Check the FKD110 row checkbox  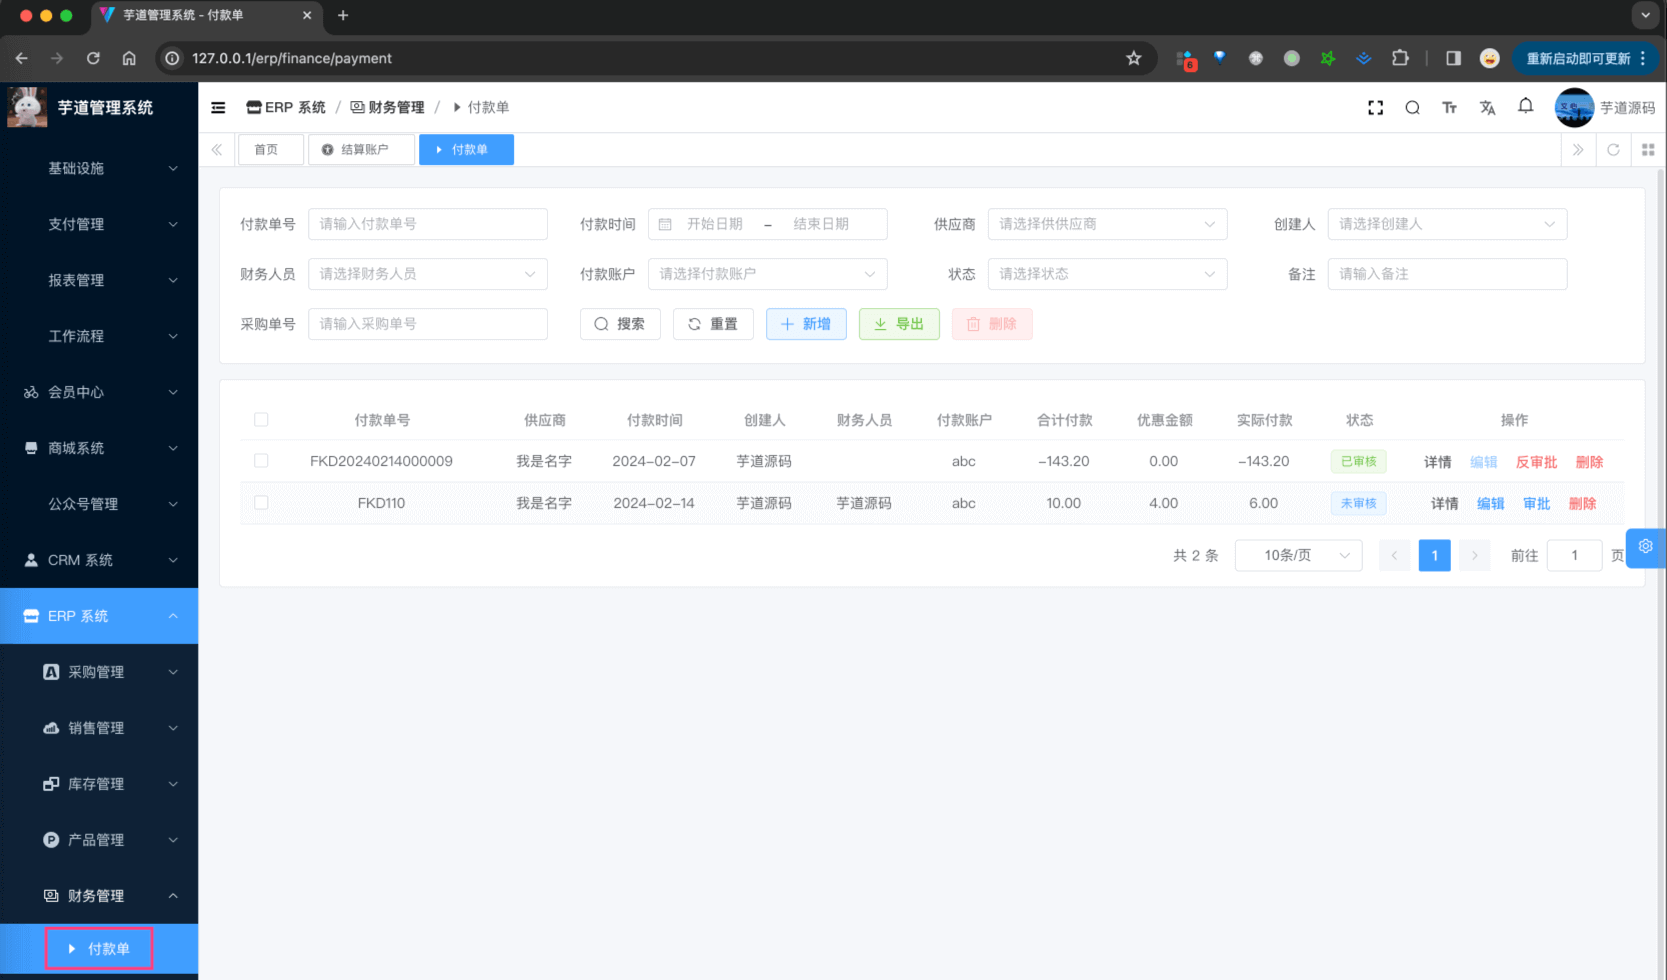[261, 503]
